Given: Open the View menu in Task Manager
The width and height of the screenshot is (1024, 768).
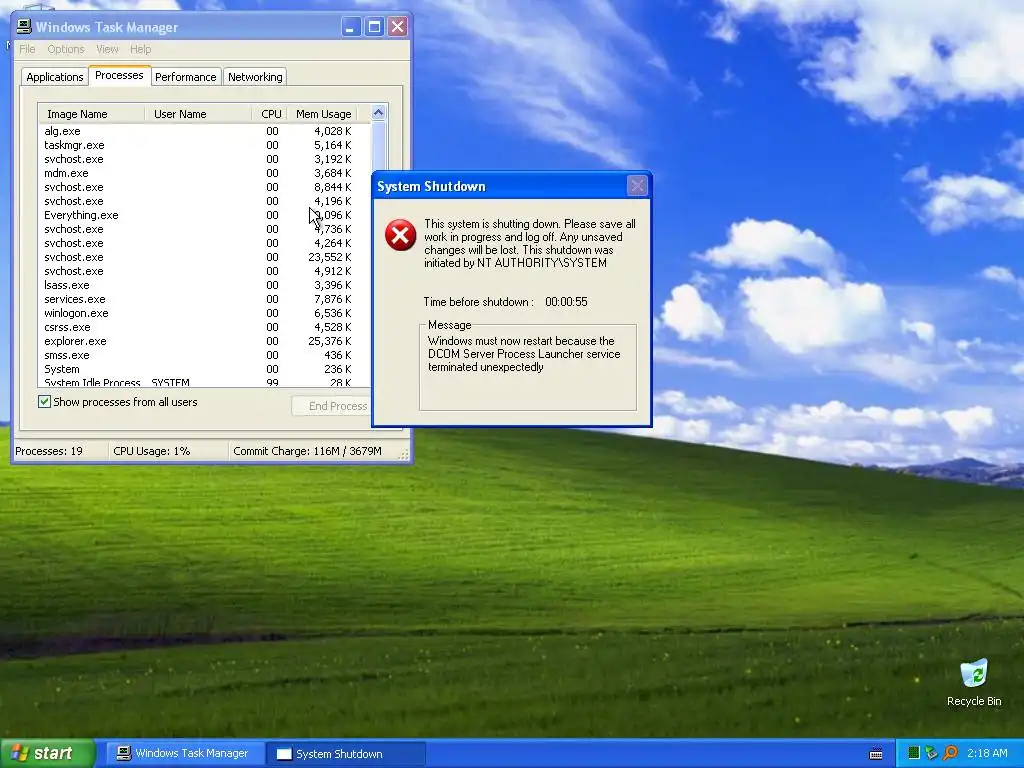Looking at the screenshot, I should coord(107,49).
